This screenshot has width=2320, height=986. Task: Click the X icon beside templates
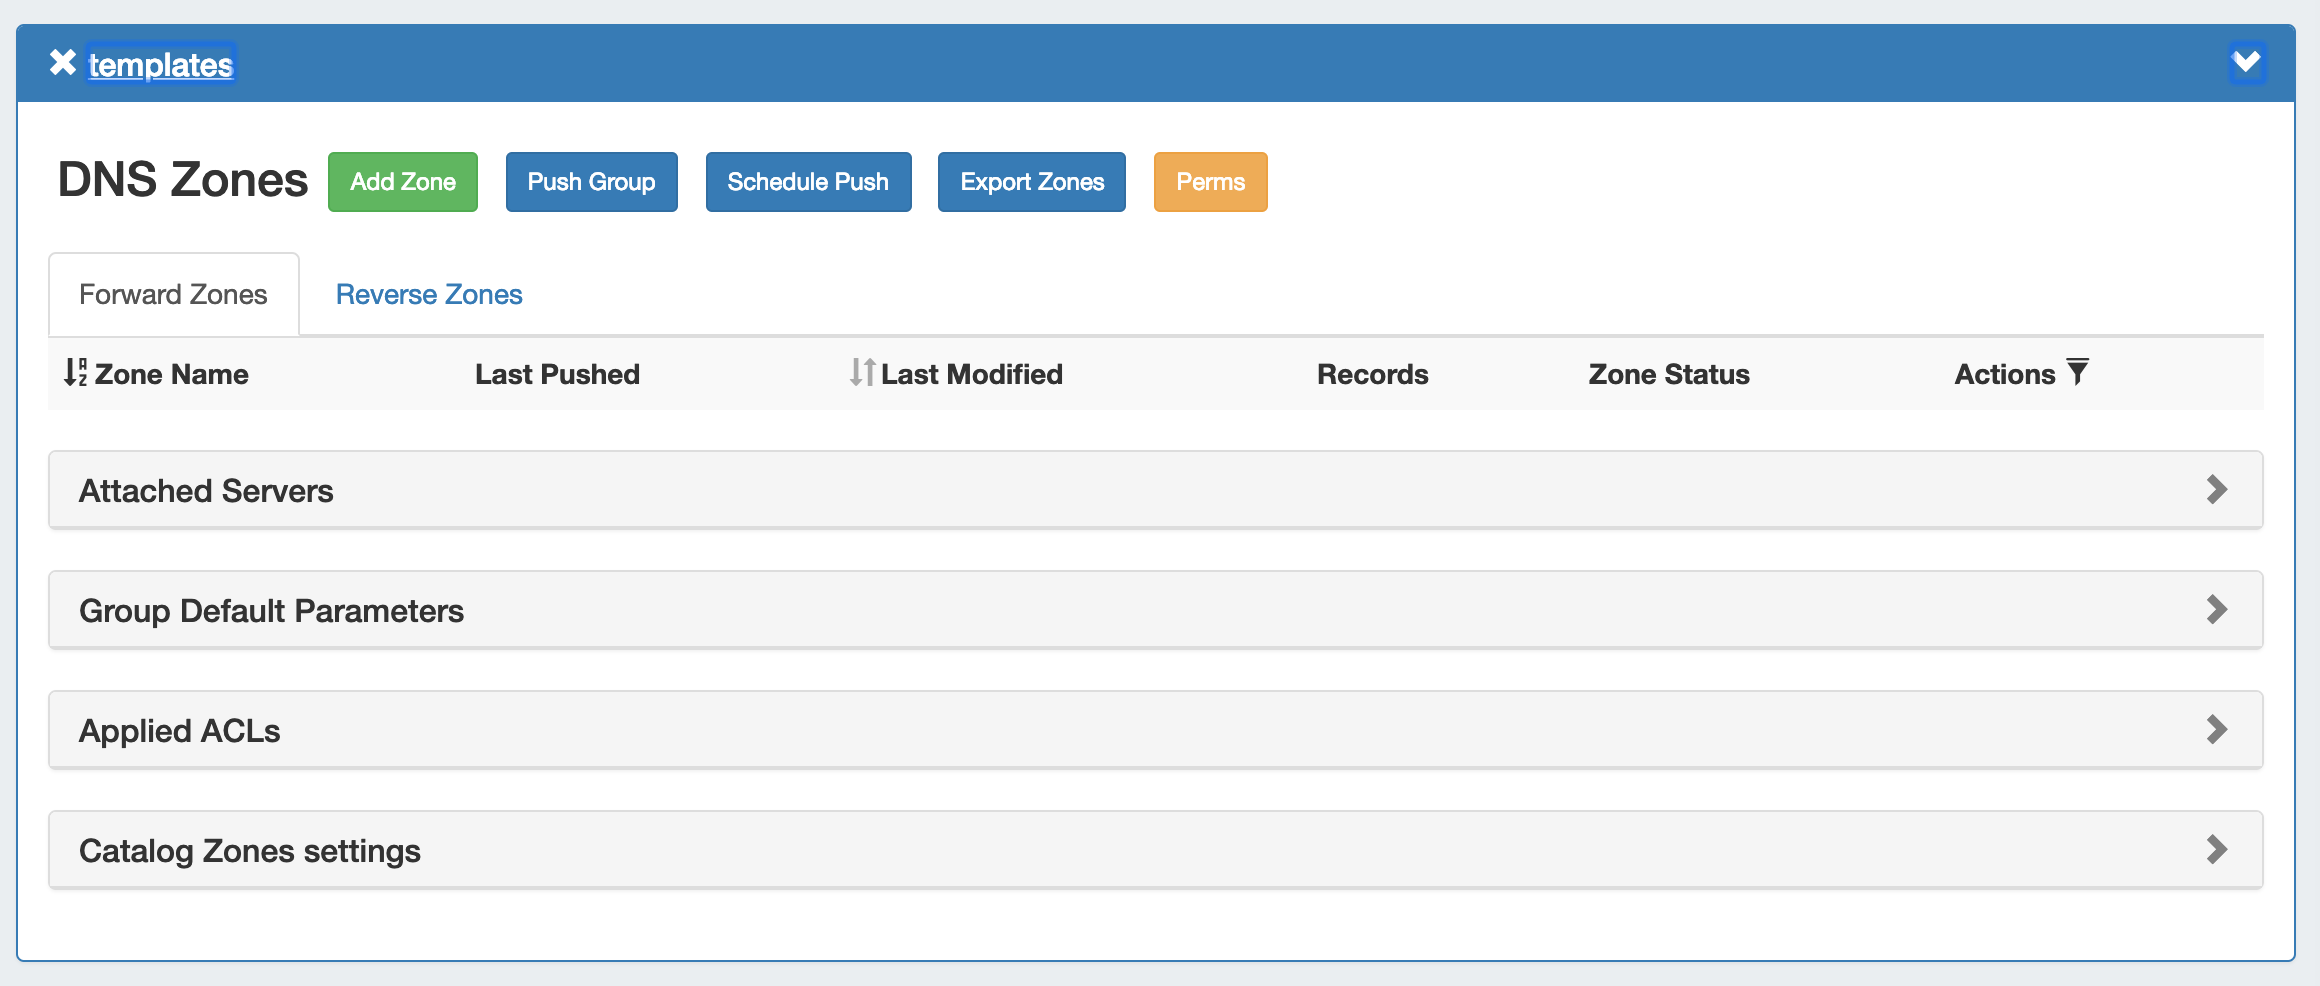[x=63, y=63]
